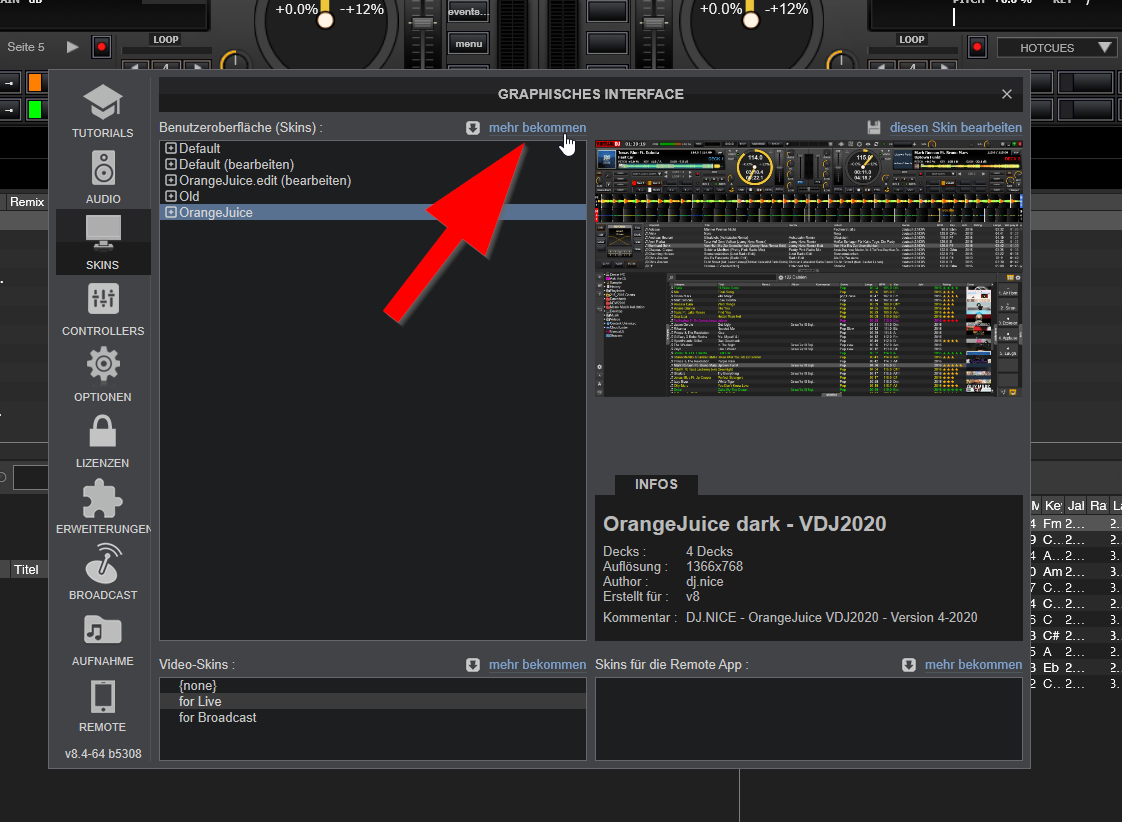Select 'for Broadcast' video skin
The height and width of the screenshot is (822, 1122).
[x=372, y=718]
